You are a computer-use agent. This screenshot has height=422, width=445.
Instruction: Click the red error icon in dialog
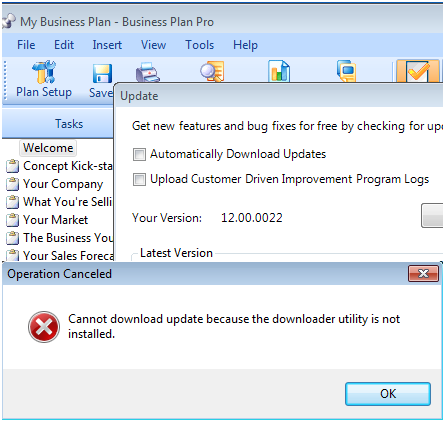44,327
